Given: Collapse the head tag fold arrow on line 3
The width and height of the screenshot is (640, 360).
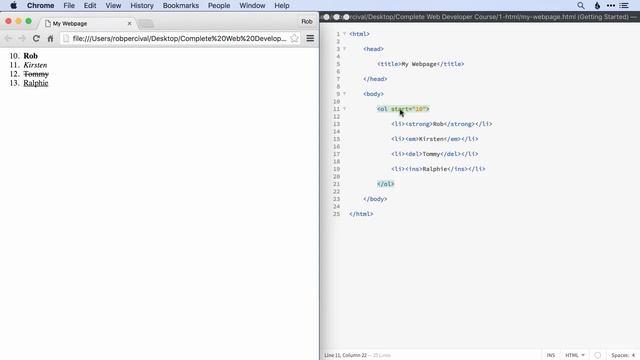Looking at the screenshot, I should [344, 49].
